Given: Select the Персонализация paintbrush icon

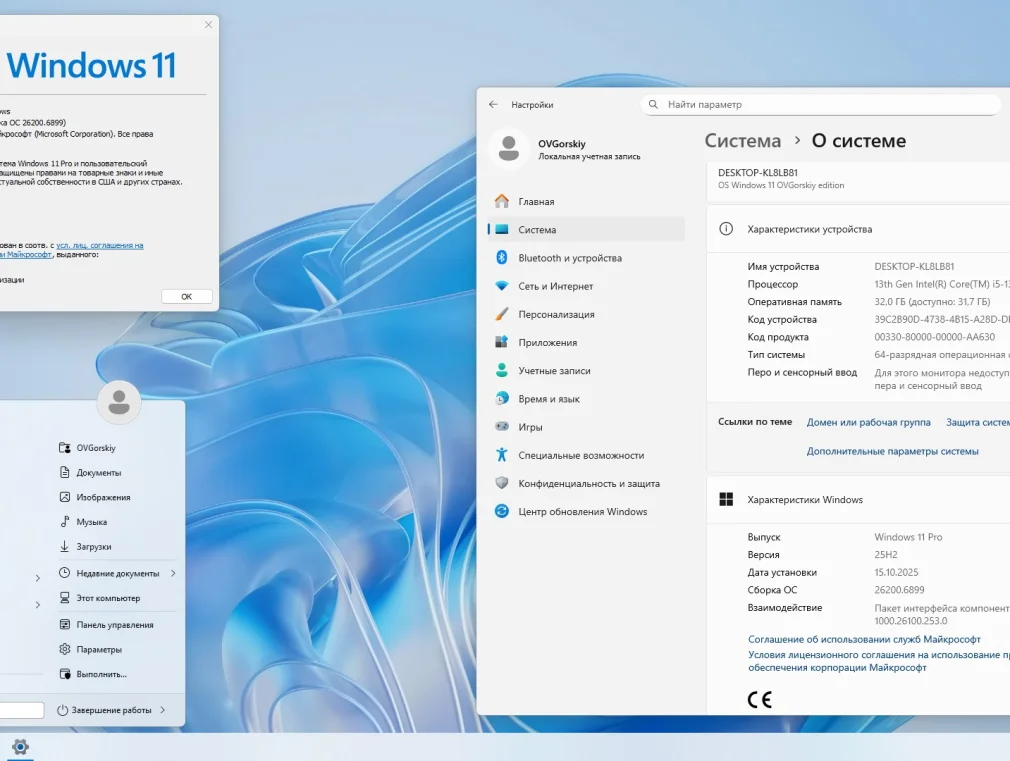Looking at the screenshot, I should pyautogui.click(x=502, y=314).
